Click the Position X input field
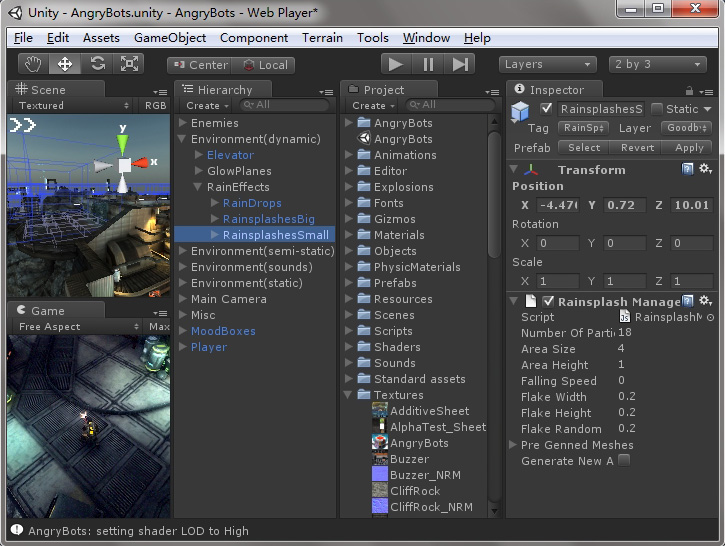Viewport: 725px width, 546px height. (558, 205)
